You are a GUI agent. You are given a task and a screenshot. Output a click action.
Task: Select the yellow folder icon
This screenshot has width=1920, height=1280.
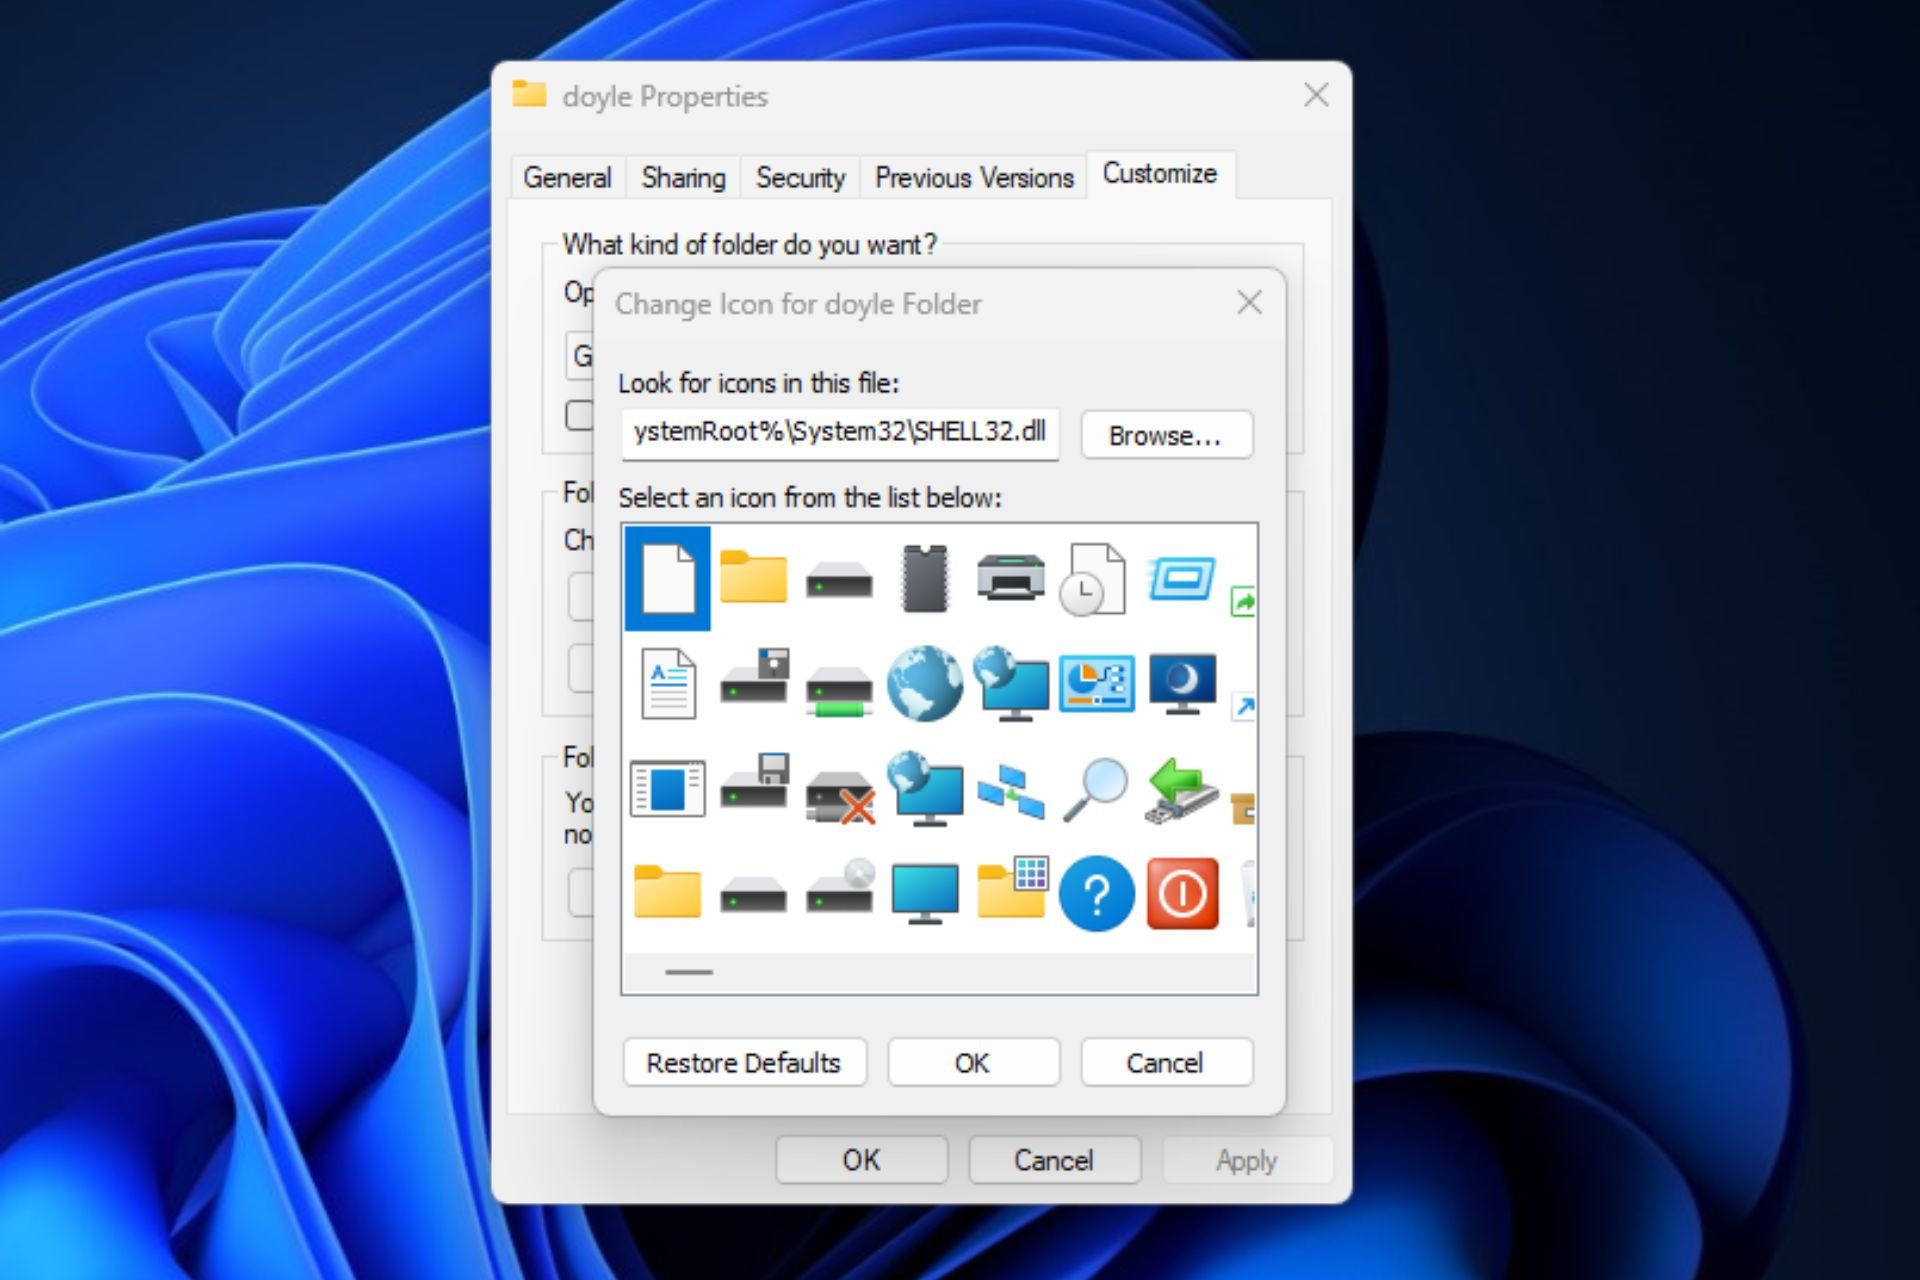(753, 577)
